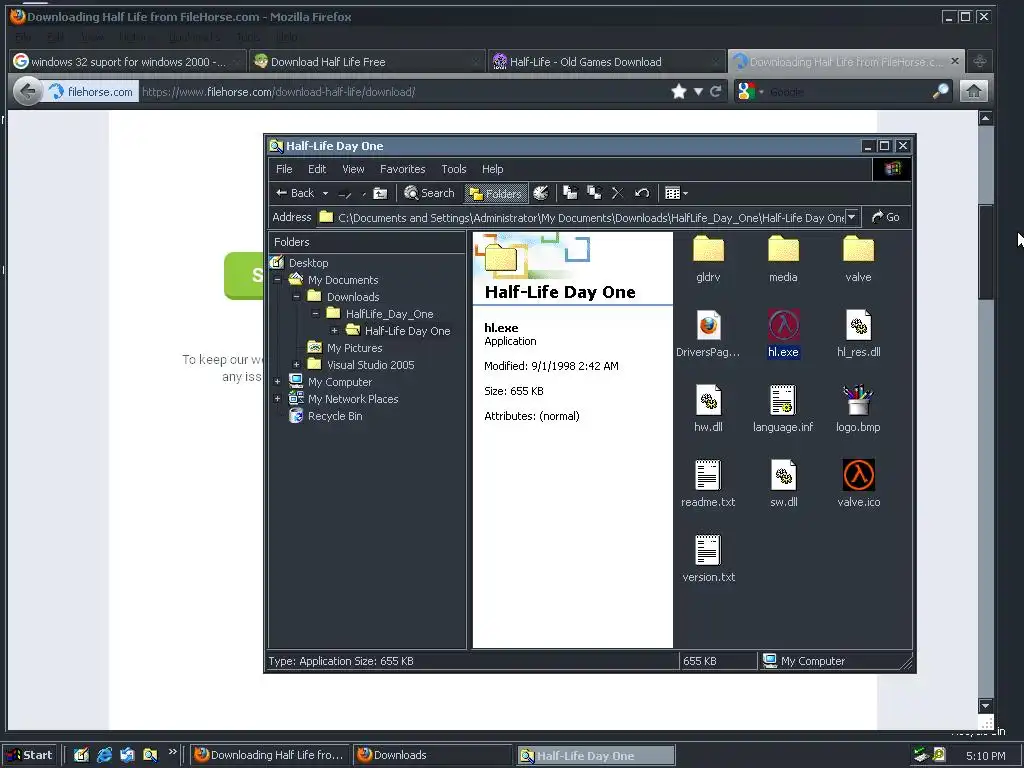Select Desktop in folder tree
Image resolution: width=1024 pixels, height=768 pixels.
pyautogui.click(x=299, y=263)
